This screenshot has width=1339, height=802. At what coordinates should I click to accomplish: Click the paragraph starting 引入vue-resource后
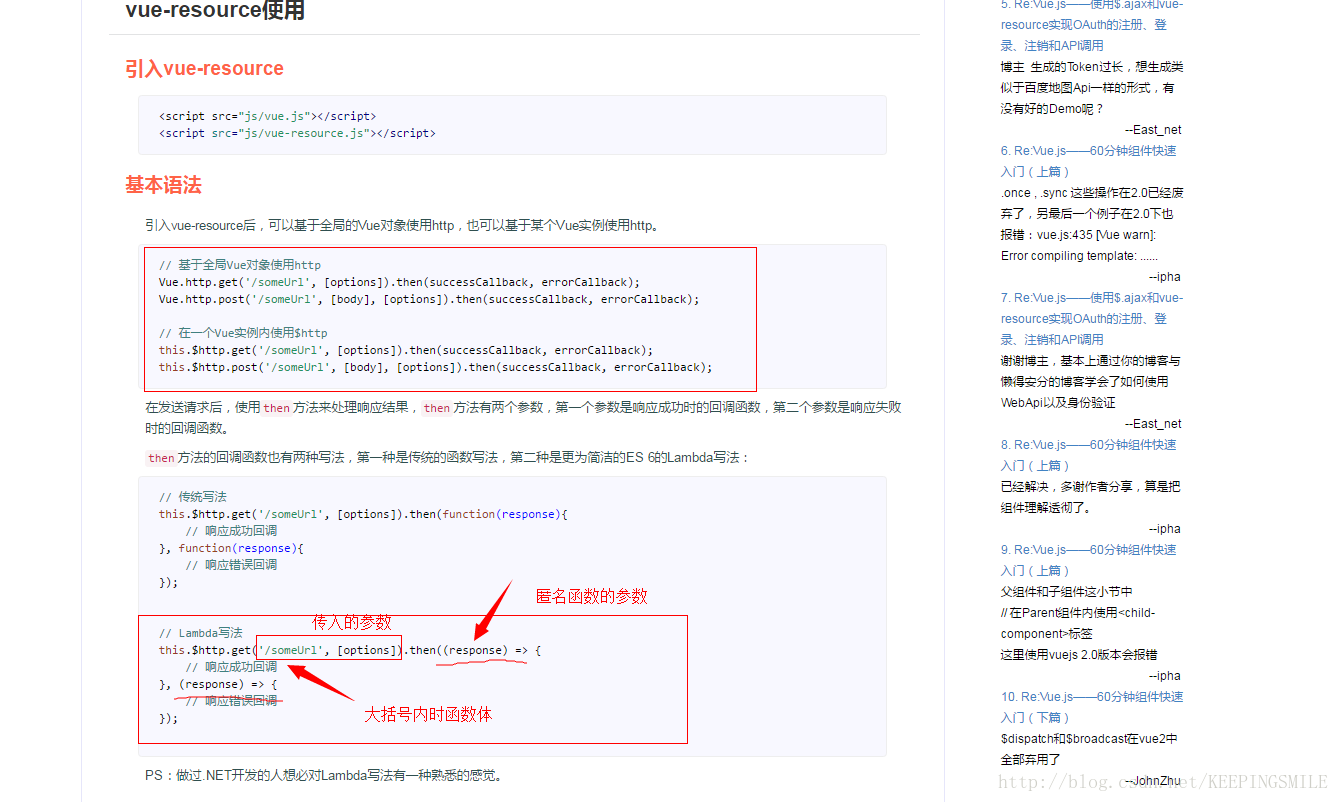point(403,226)
